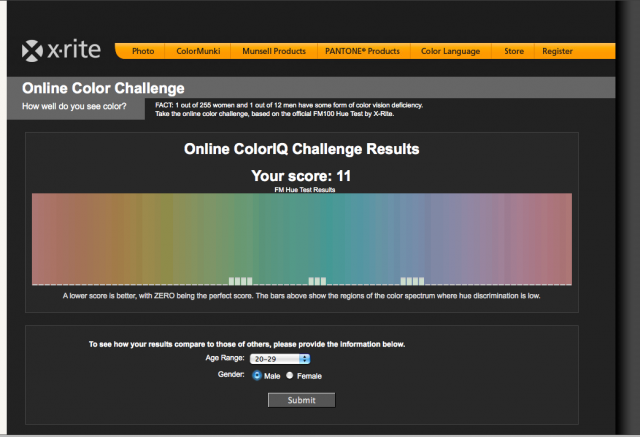Click the FACT color deficiency statement
This screenshot has height=437, width=640.
point(289,105)
